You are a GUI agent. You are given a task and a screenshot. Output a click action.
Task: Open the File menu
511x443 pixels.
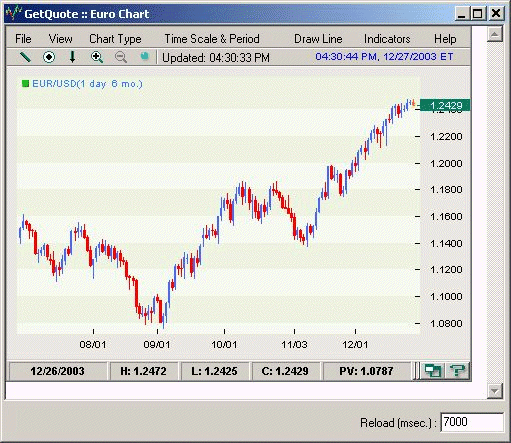pos(23,39)
